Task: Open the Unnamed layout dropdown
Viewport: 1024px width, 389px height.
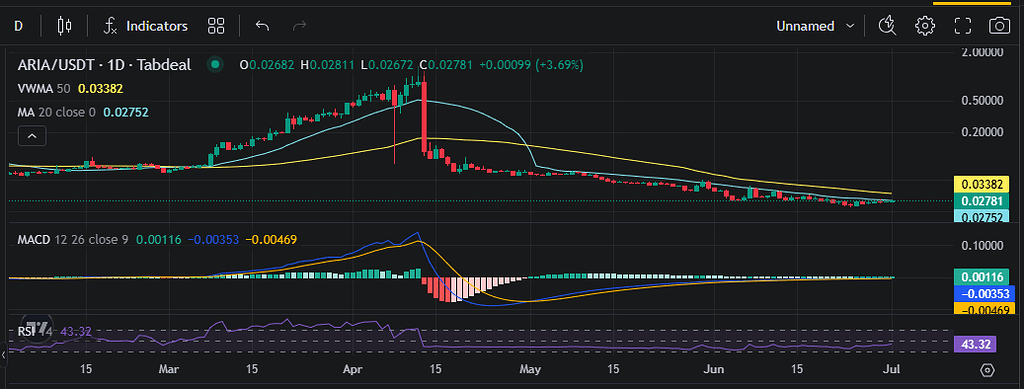Action: tap(815, 26)
